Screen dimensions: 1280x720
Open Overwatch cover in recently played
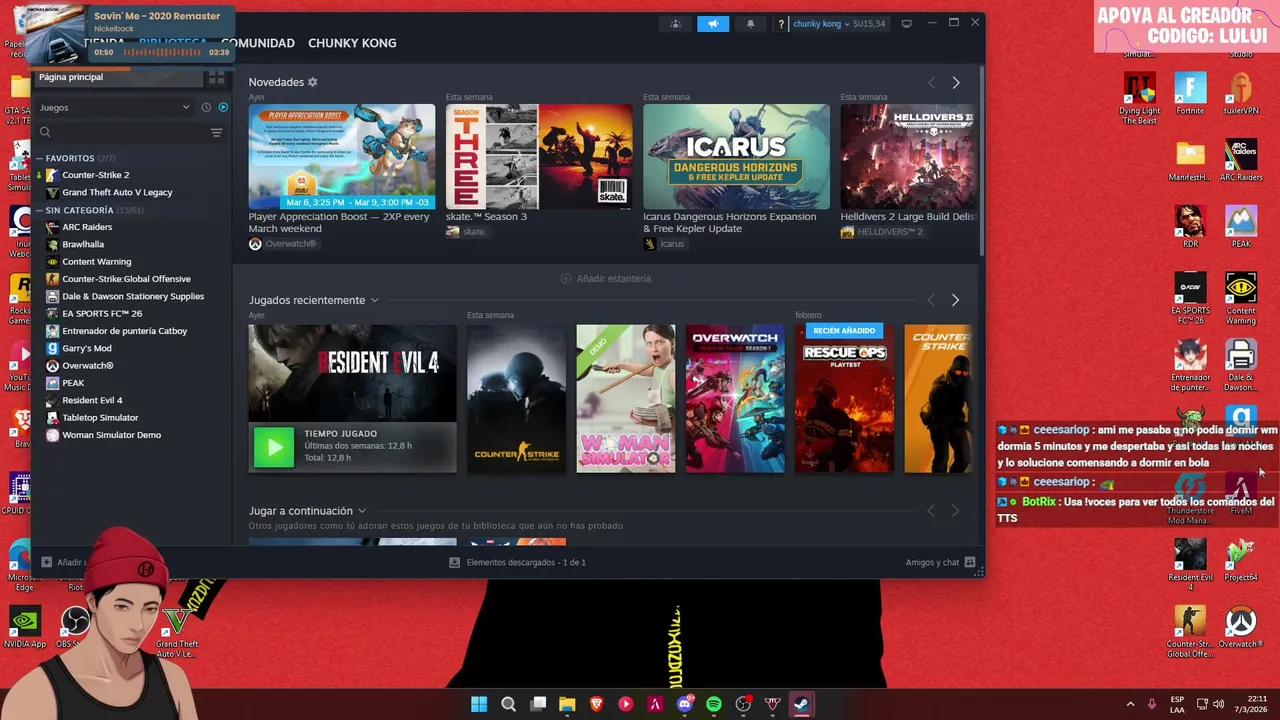tap(735, 398)
